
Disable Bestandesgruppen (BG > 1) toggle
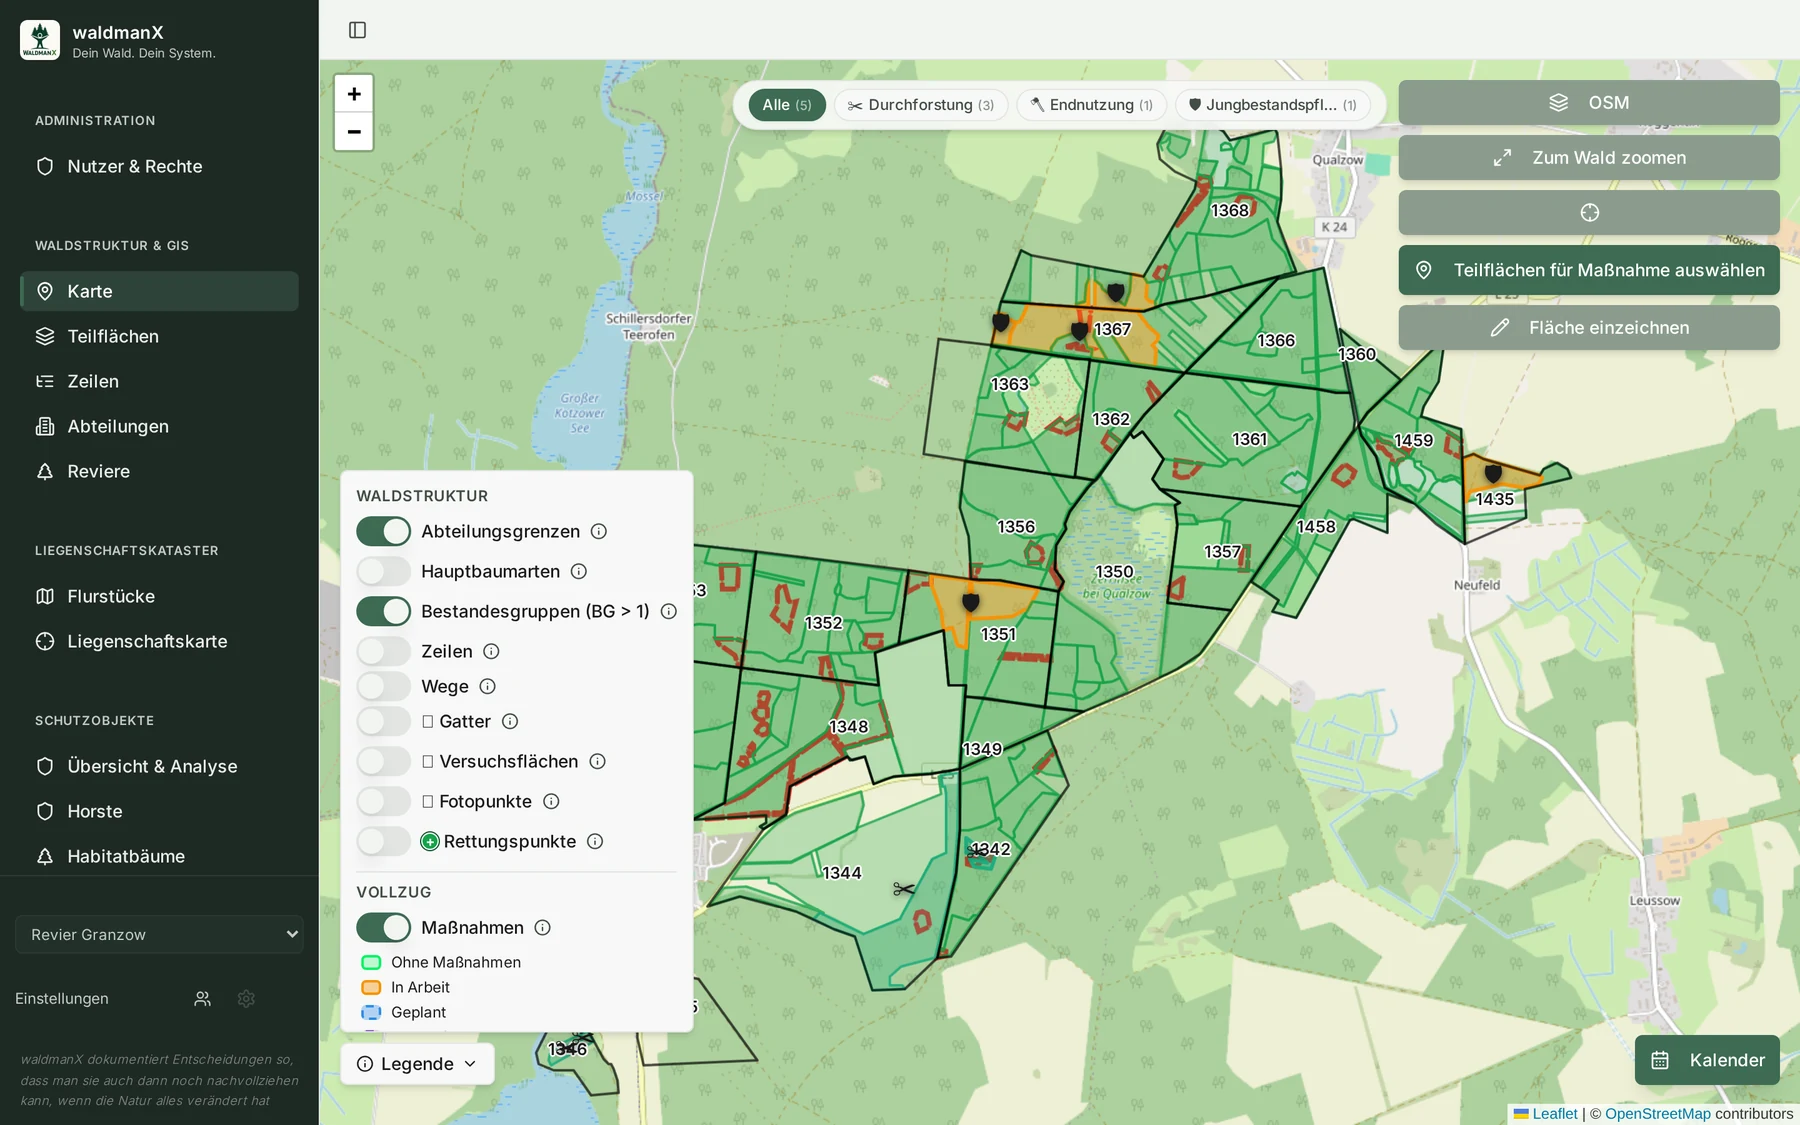[x=384, y=611]
